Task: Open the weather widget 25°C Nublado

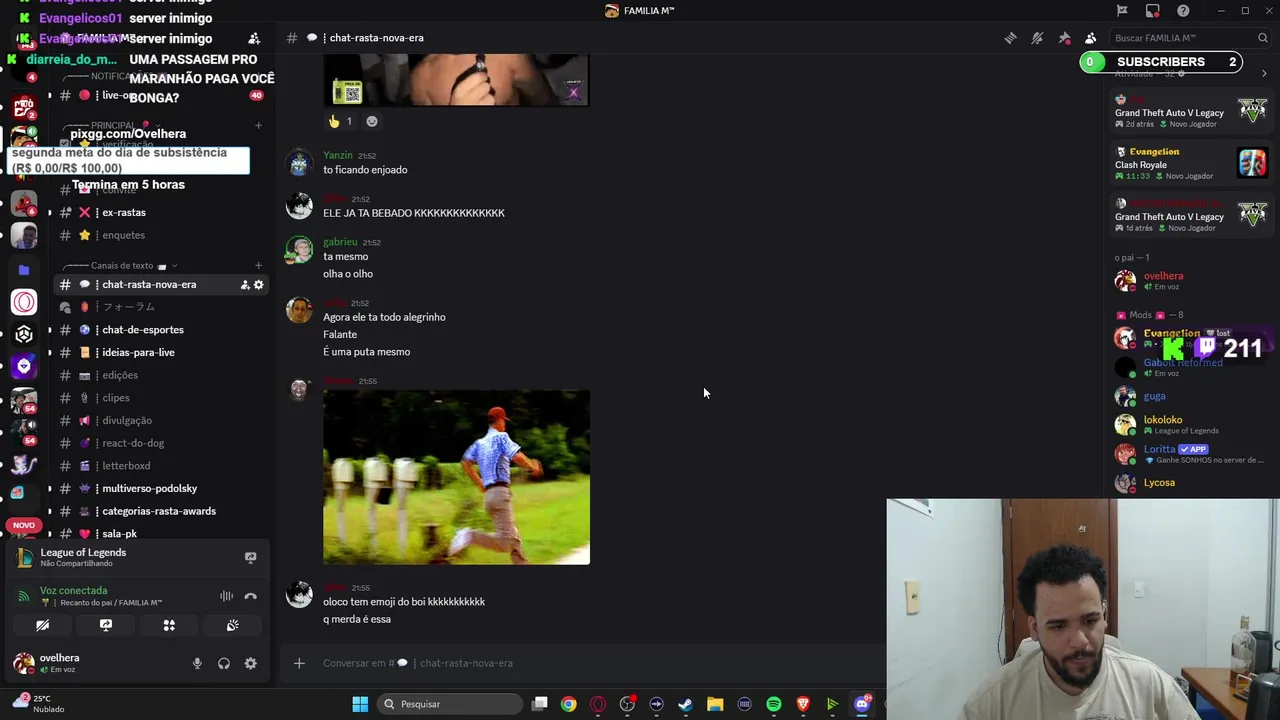Action: pyautogui.click(x=40, y=704)
